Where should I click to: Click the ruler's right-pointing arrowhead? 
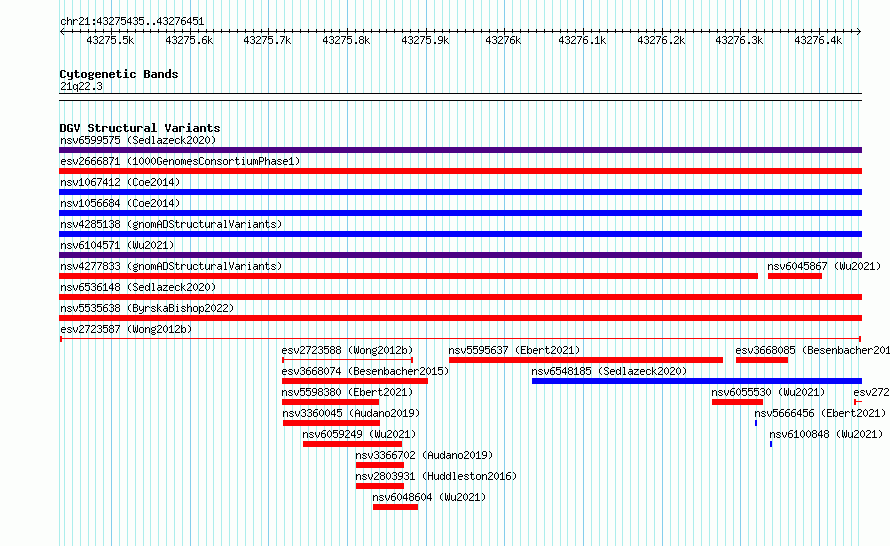[859, 31]
